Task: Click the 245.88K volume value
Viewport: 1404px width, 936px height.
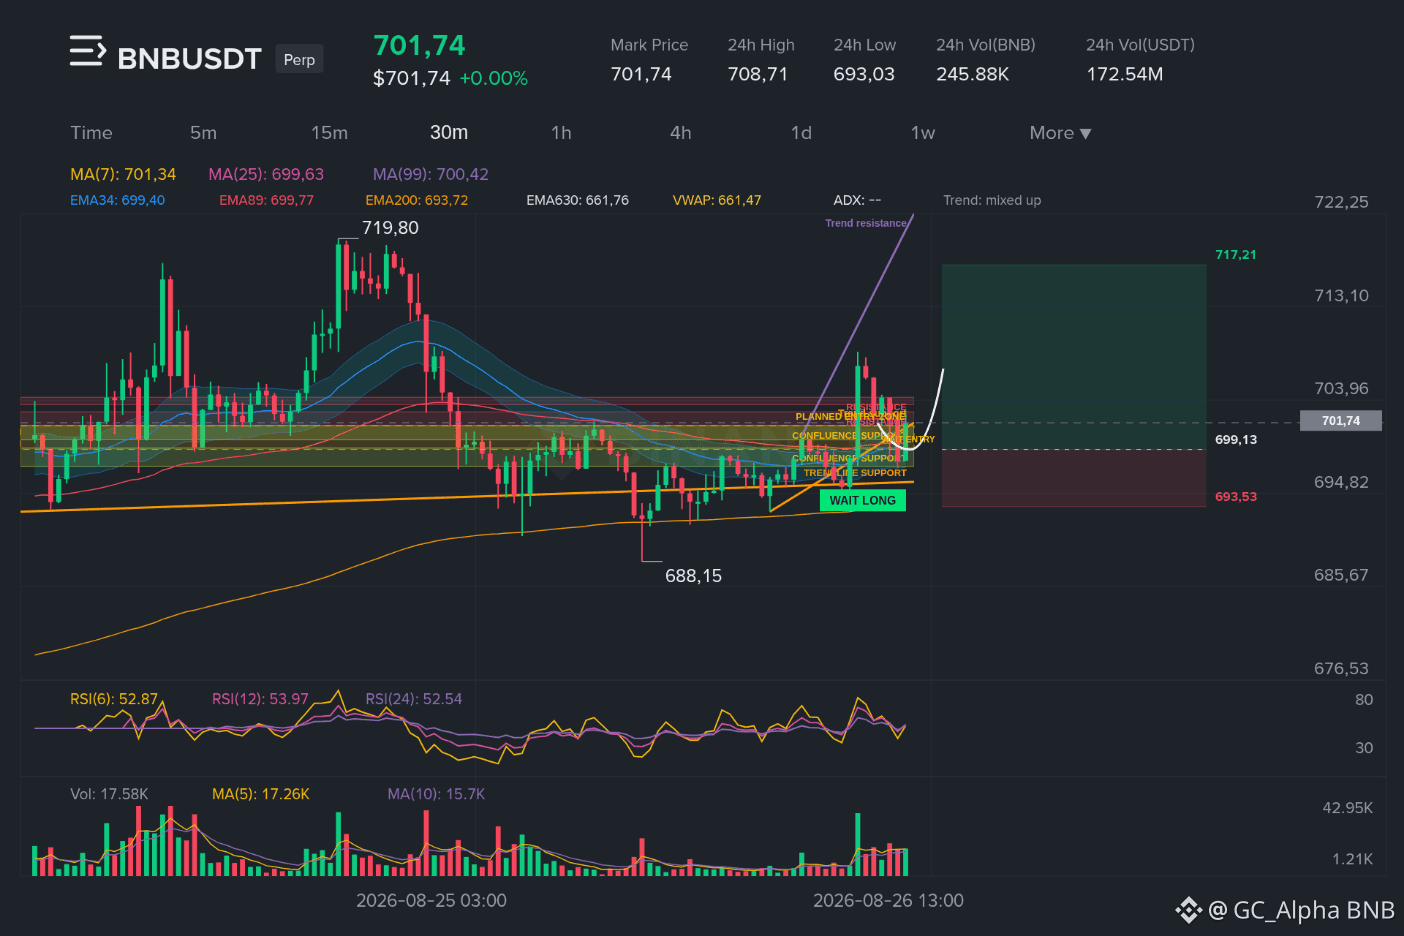Action: [972, 74]
